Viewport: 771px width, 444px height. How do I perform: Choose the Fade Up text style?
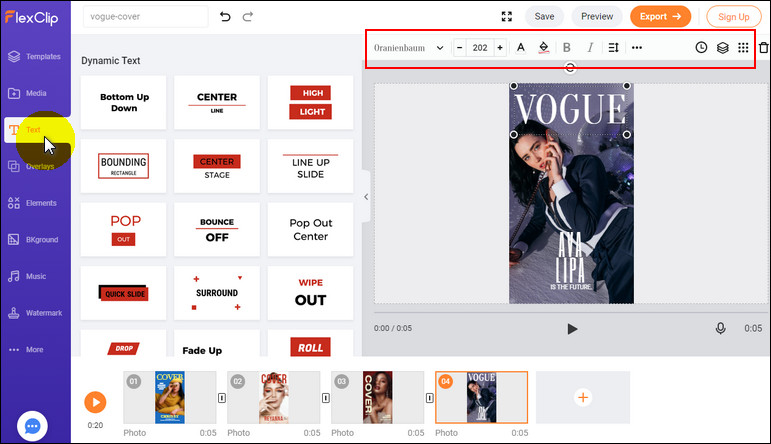(x=217, y=344)
